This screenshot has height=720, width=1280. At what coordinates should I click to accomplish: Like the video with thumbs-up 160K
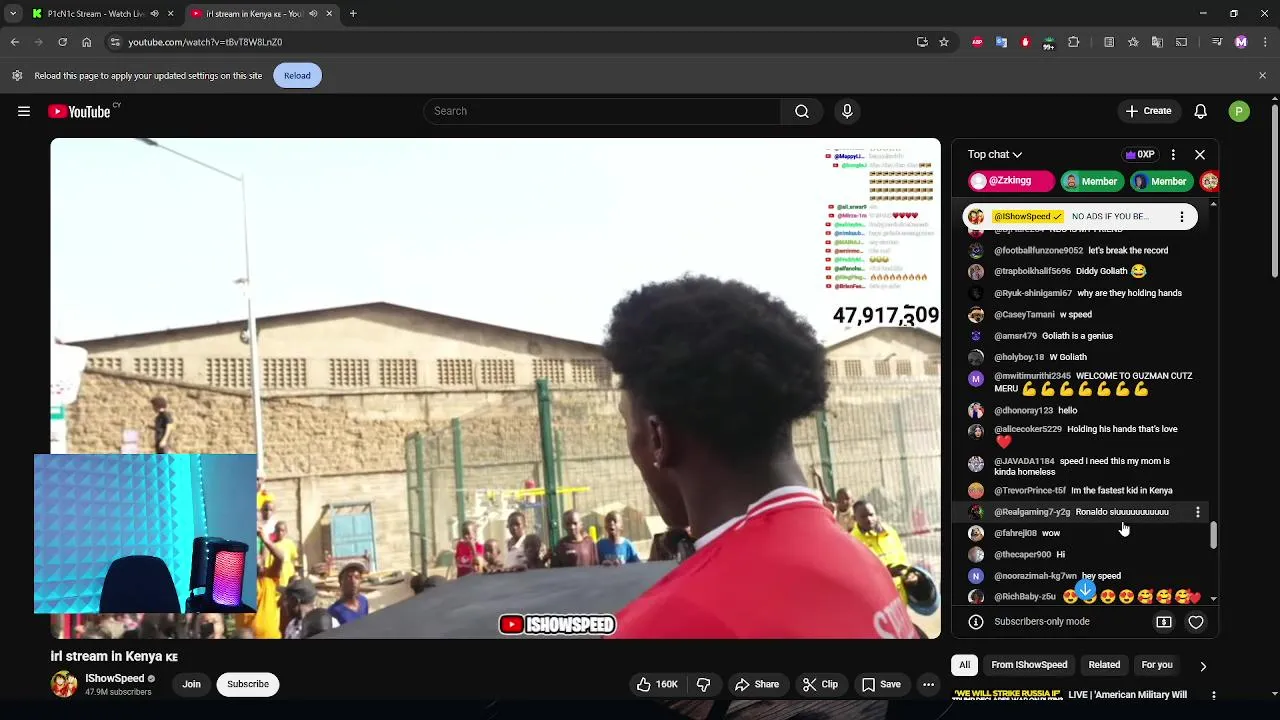click(x=658, y=684)
